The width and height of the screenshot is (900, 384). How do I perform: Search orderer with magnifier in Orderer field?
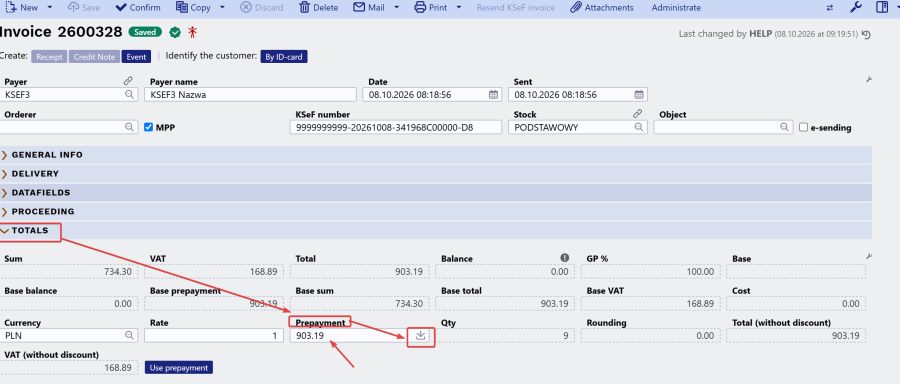coord(130,127)
